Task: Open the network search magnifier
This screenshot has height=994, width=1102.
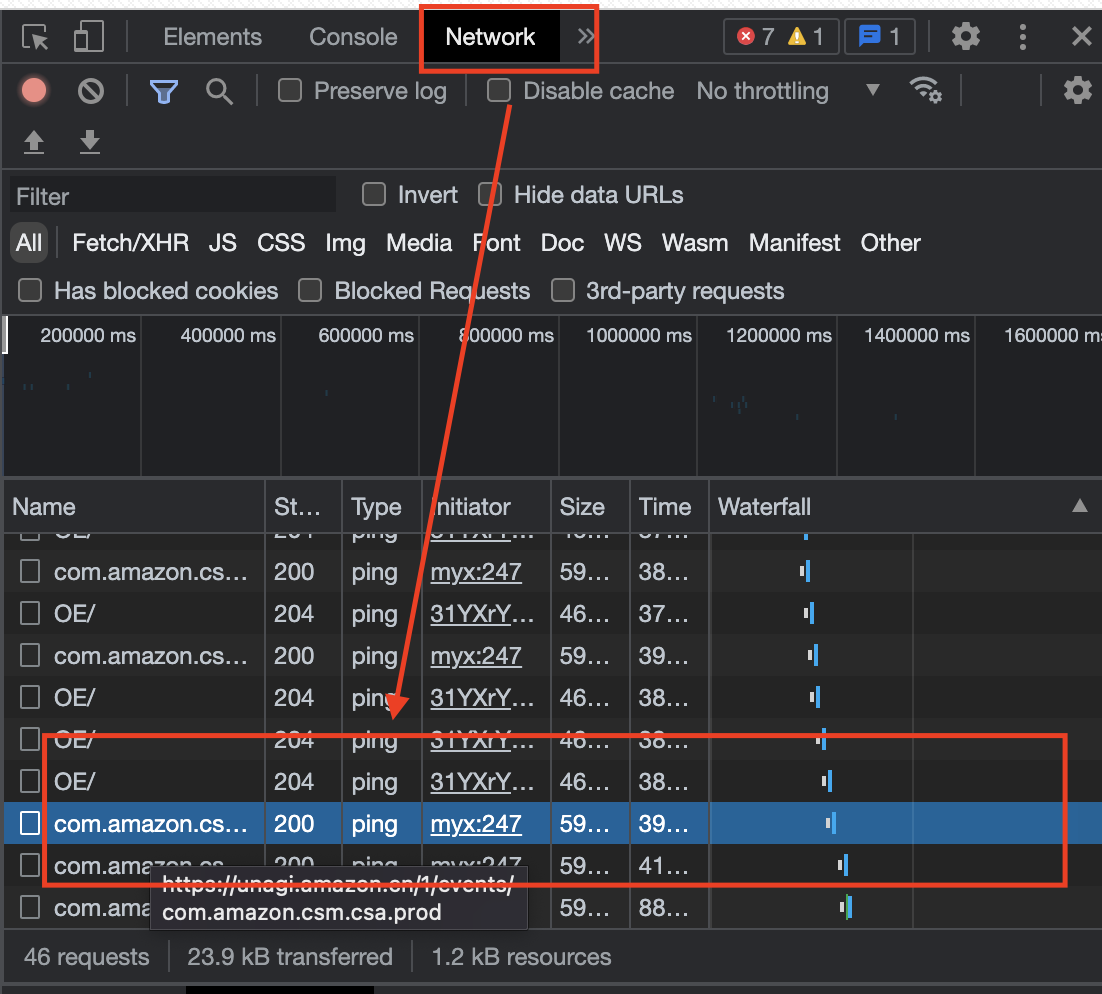Action: tap(219, 91)
